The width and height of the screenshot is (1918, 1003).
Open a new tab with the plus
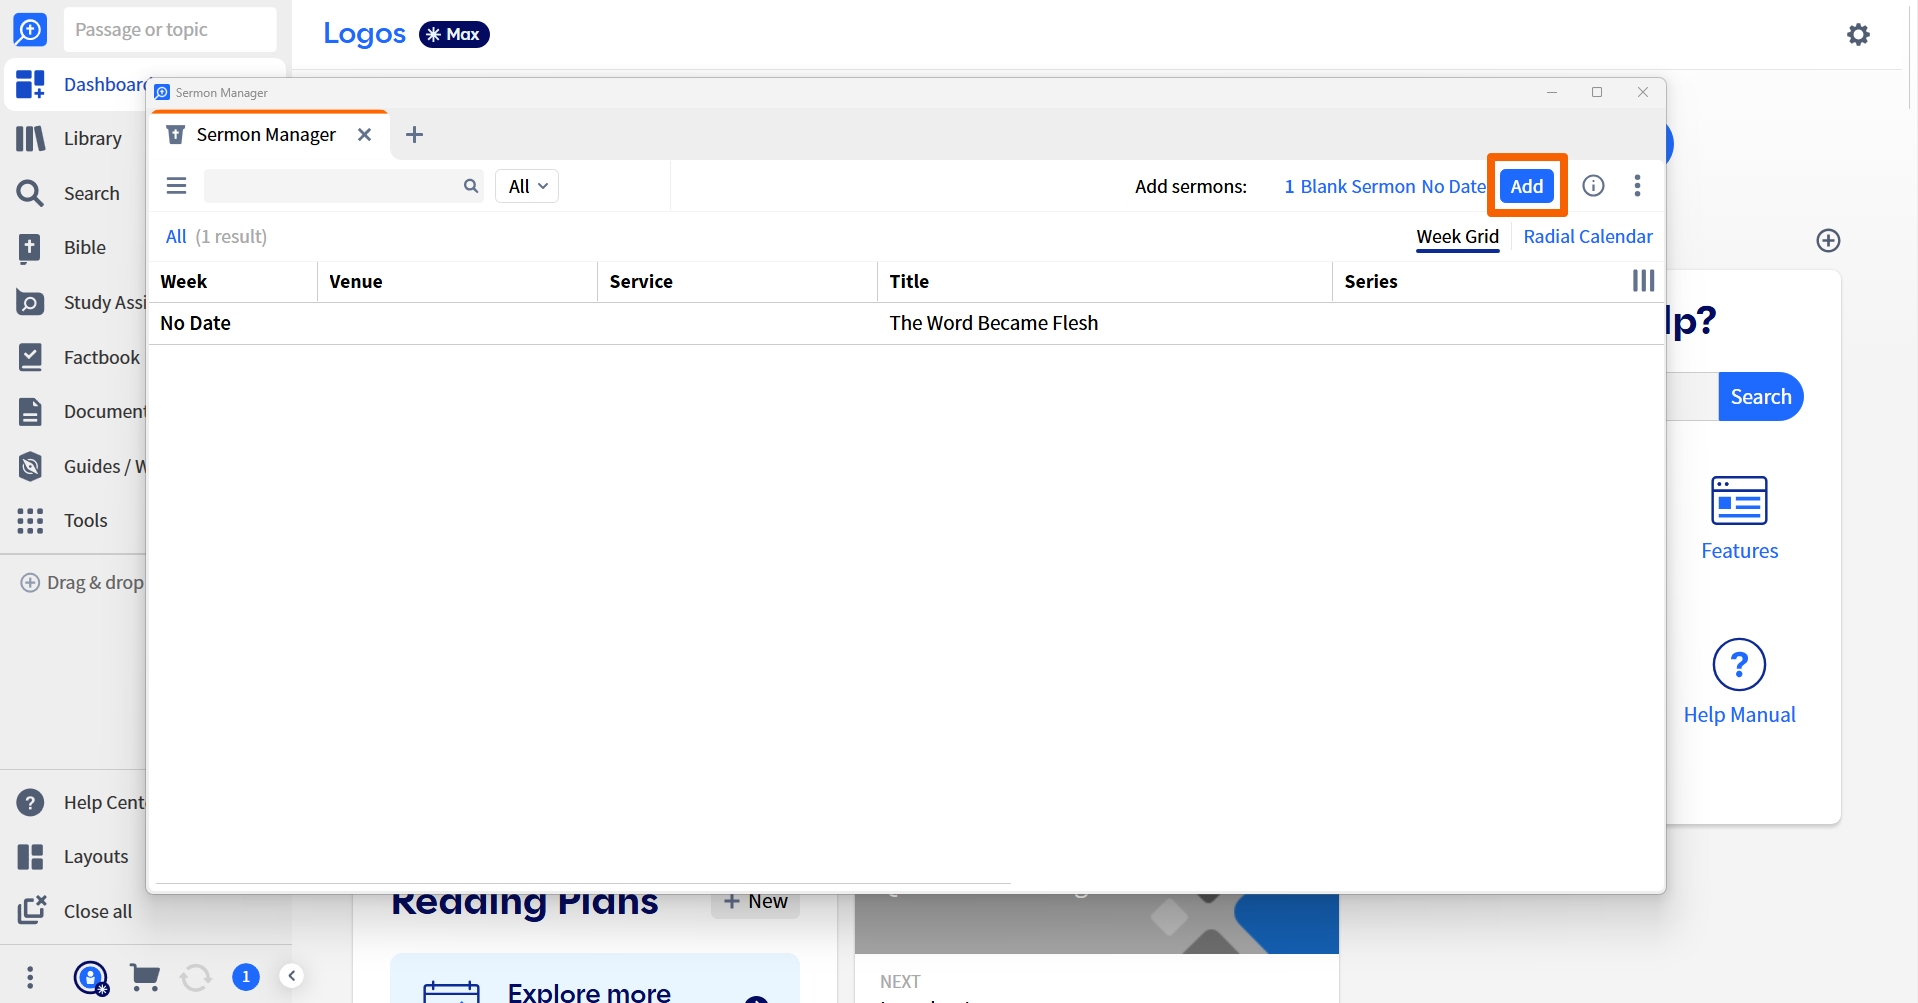click(415, 135)
